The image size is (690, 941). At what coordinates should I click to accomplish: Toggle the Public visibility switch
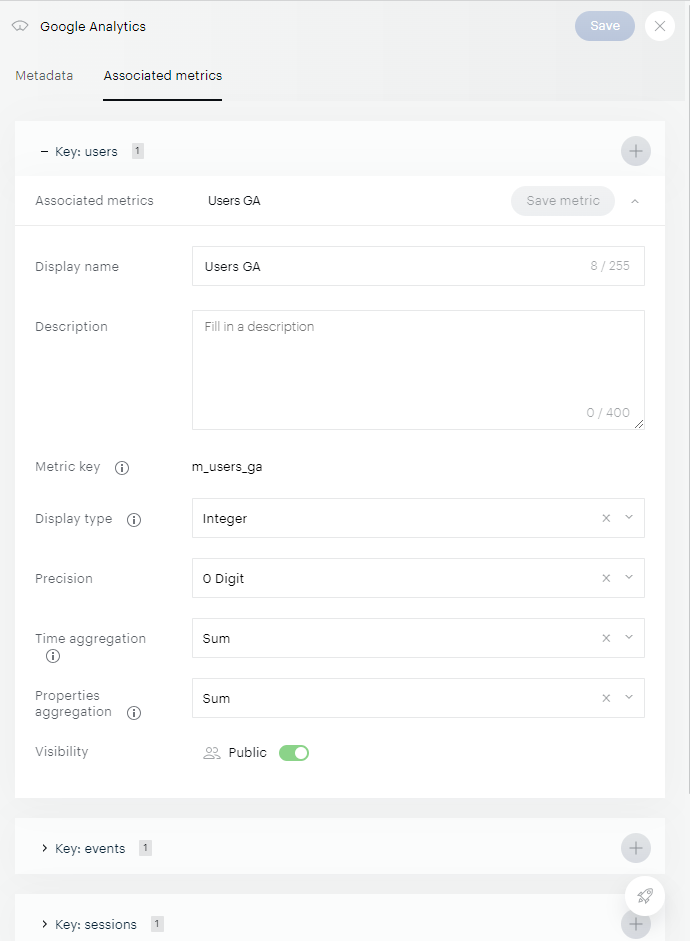coord(293,753)
